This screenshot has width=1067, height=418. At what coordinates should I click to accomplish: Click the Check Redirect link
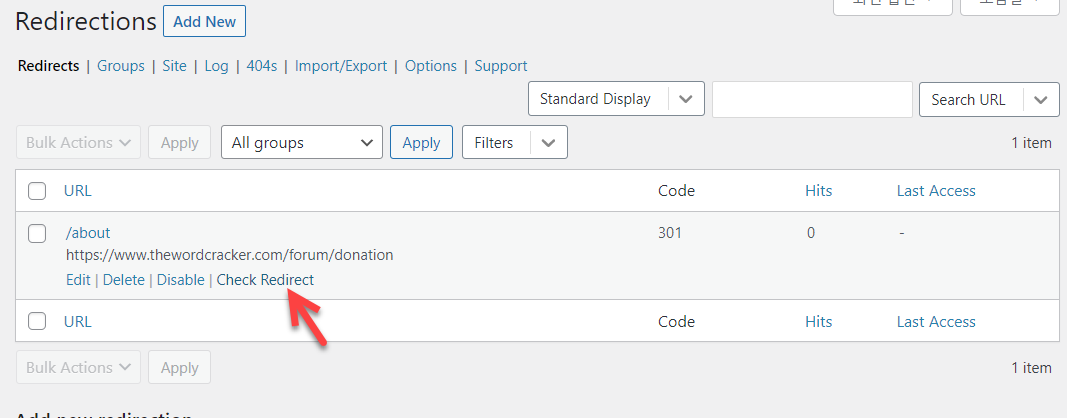(265, 280)
